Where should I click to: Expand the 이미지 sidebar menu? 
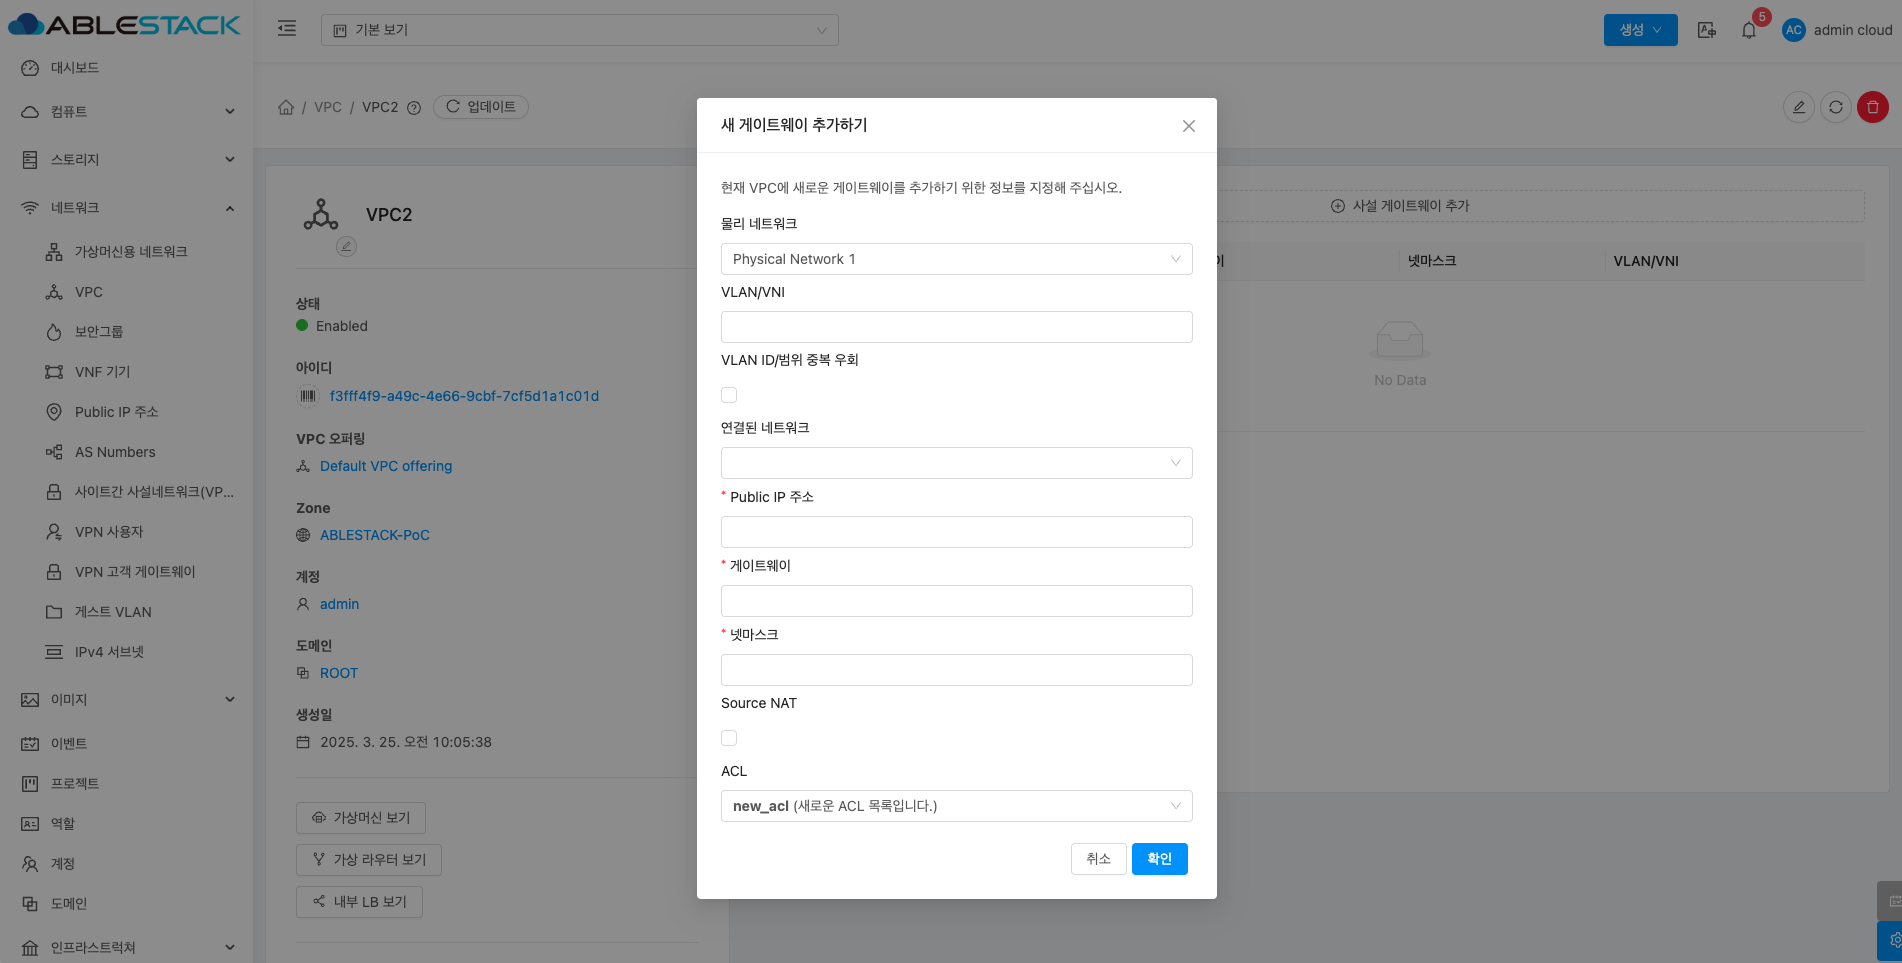(x=127, y=700)
